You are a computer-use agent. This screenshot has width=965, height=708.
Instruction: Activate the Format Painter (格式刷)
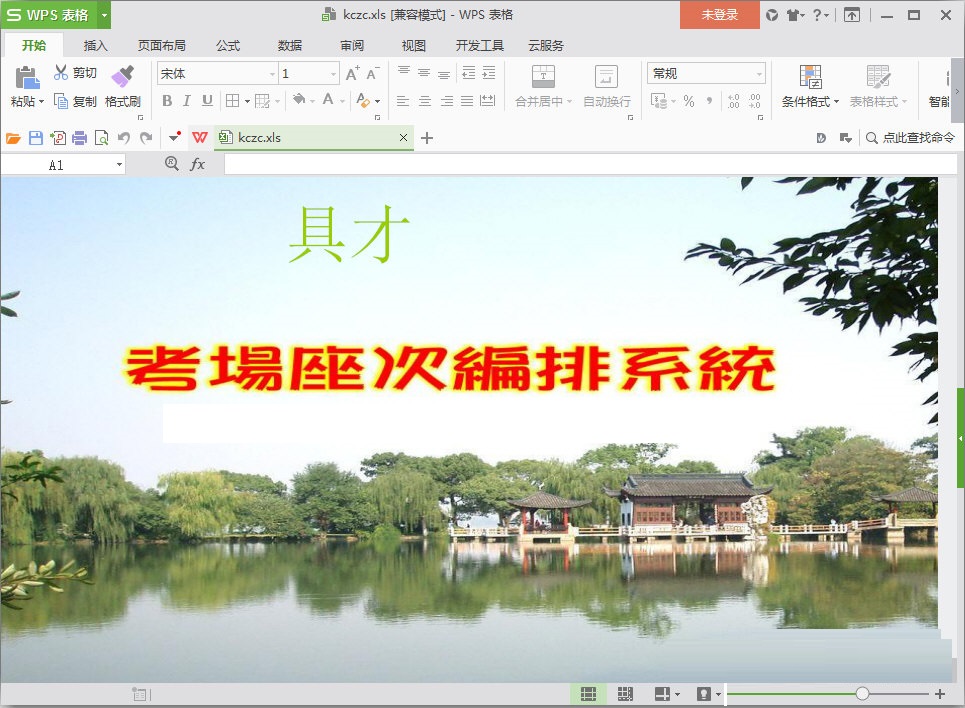(x=122, y=87)
